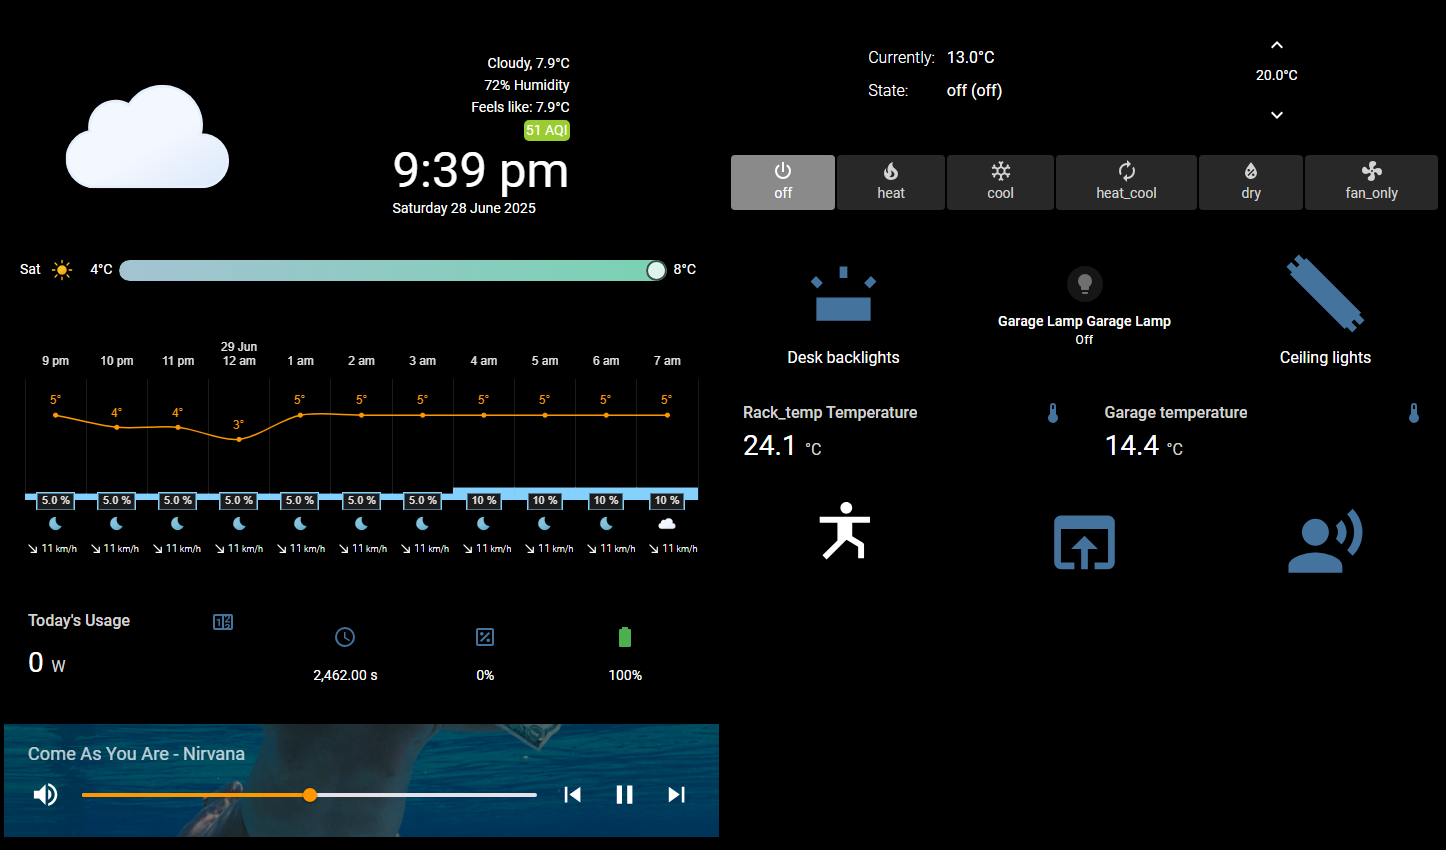The image size is (1446, 850).
Task: Select the dry thermostat mode
Action: point(1251,182)
